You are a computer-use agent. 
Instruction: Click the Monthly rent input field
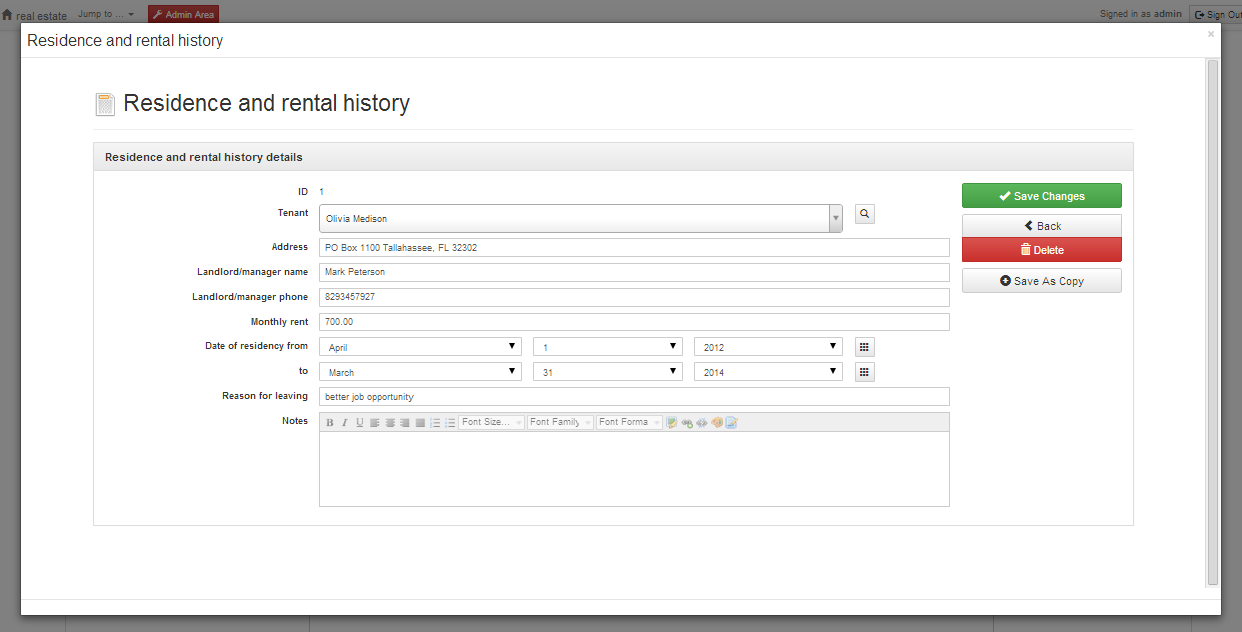[634, 322]
